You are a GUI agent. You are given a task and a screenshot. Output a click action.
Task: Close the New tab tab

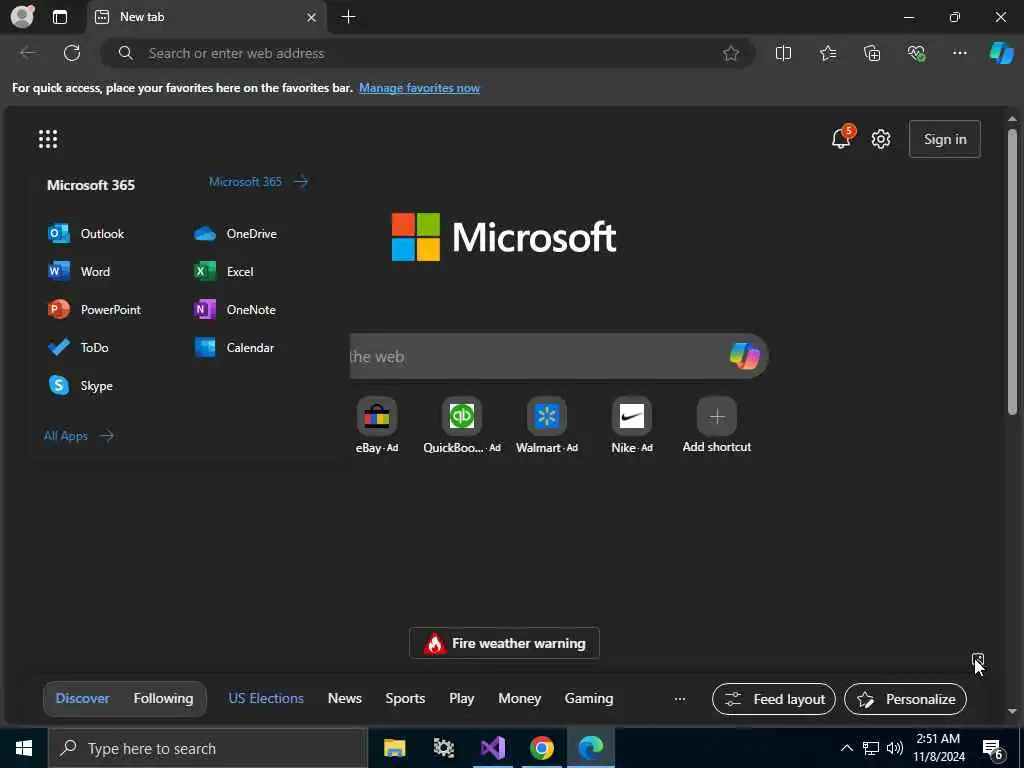pyautogui.click(x=312, y=17)
